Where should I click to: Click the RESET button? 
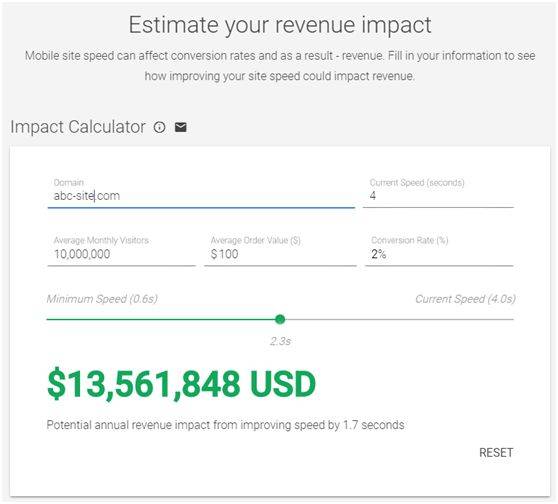[496, 452]
